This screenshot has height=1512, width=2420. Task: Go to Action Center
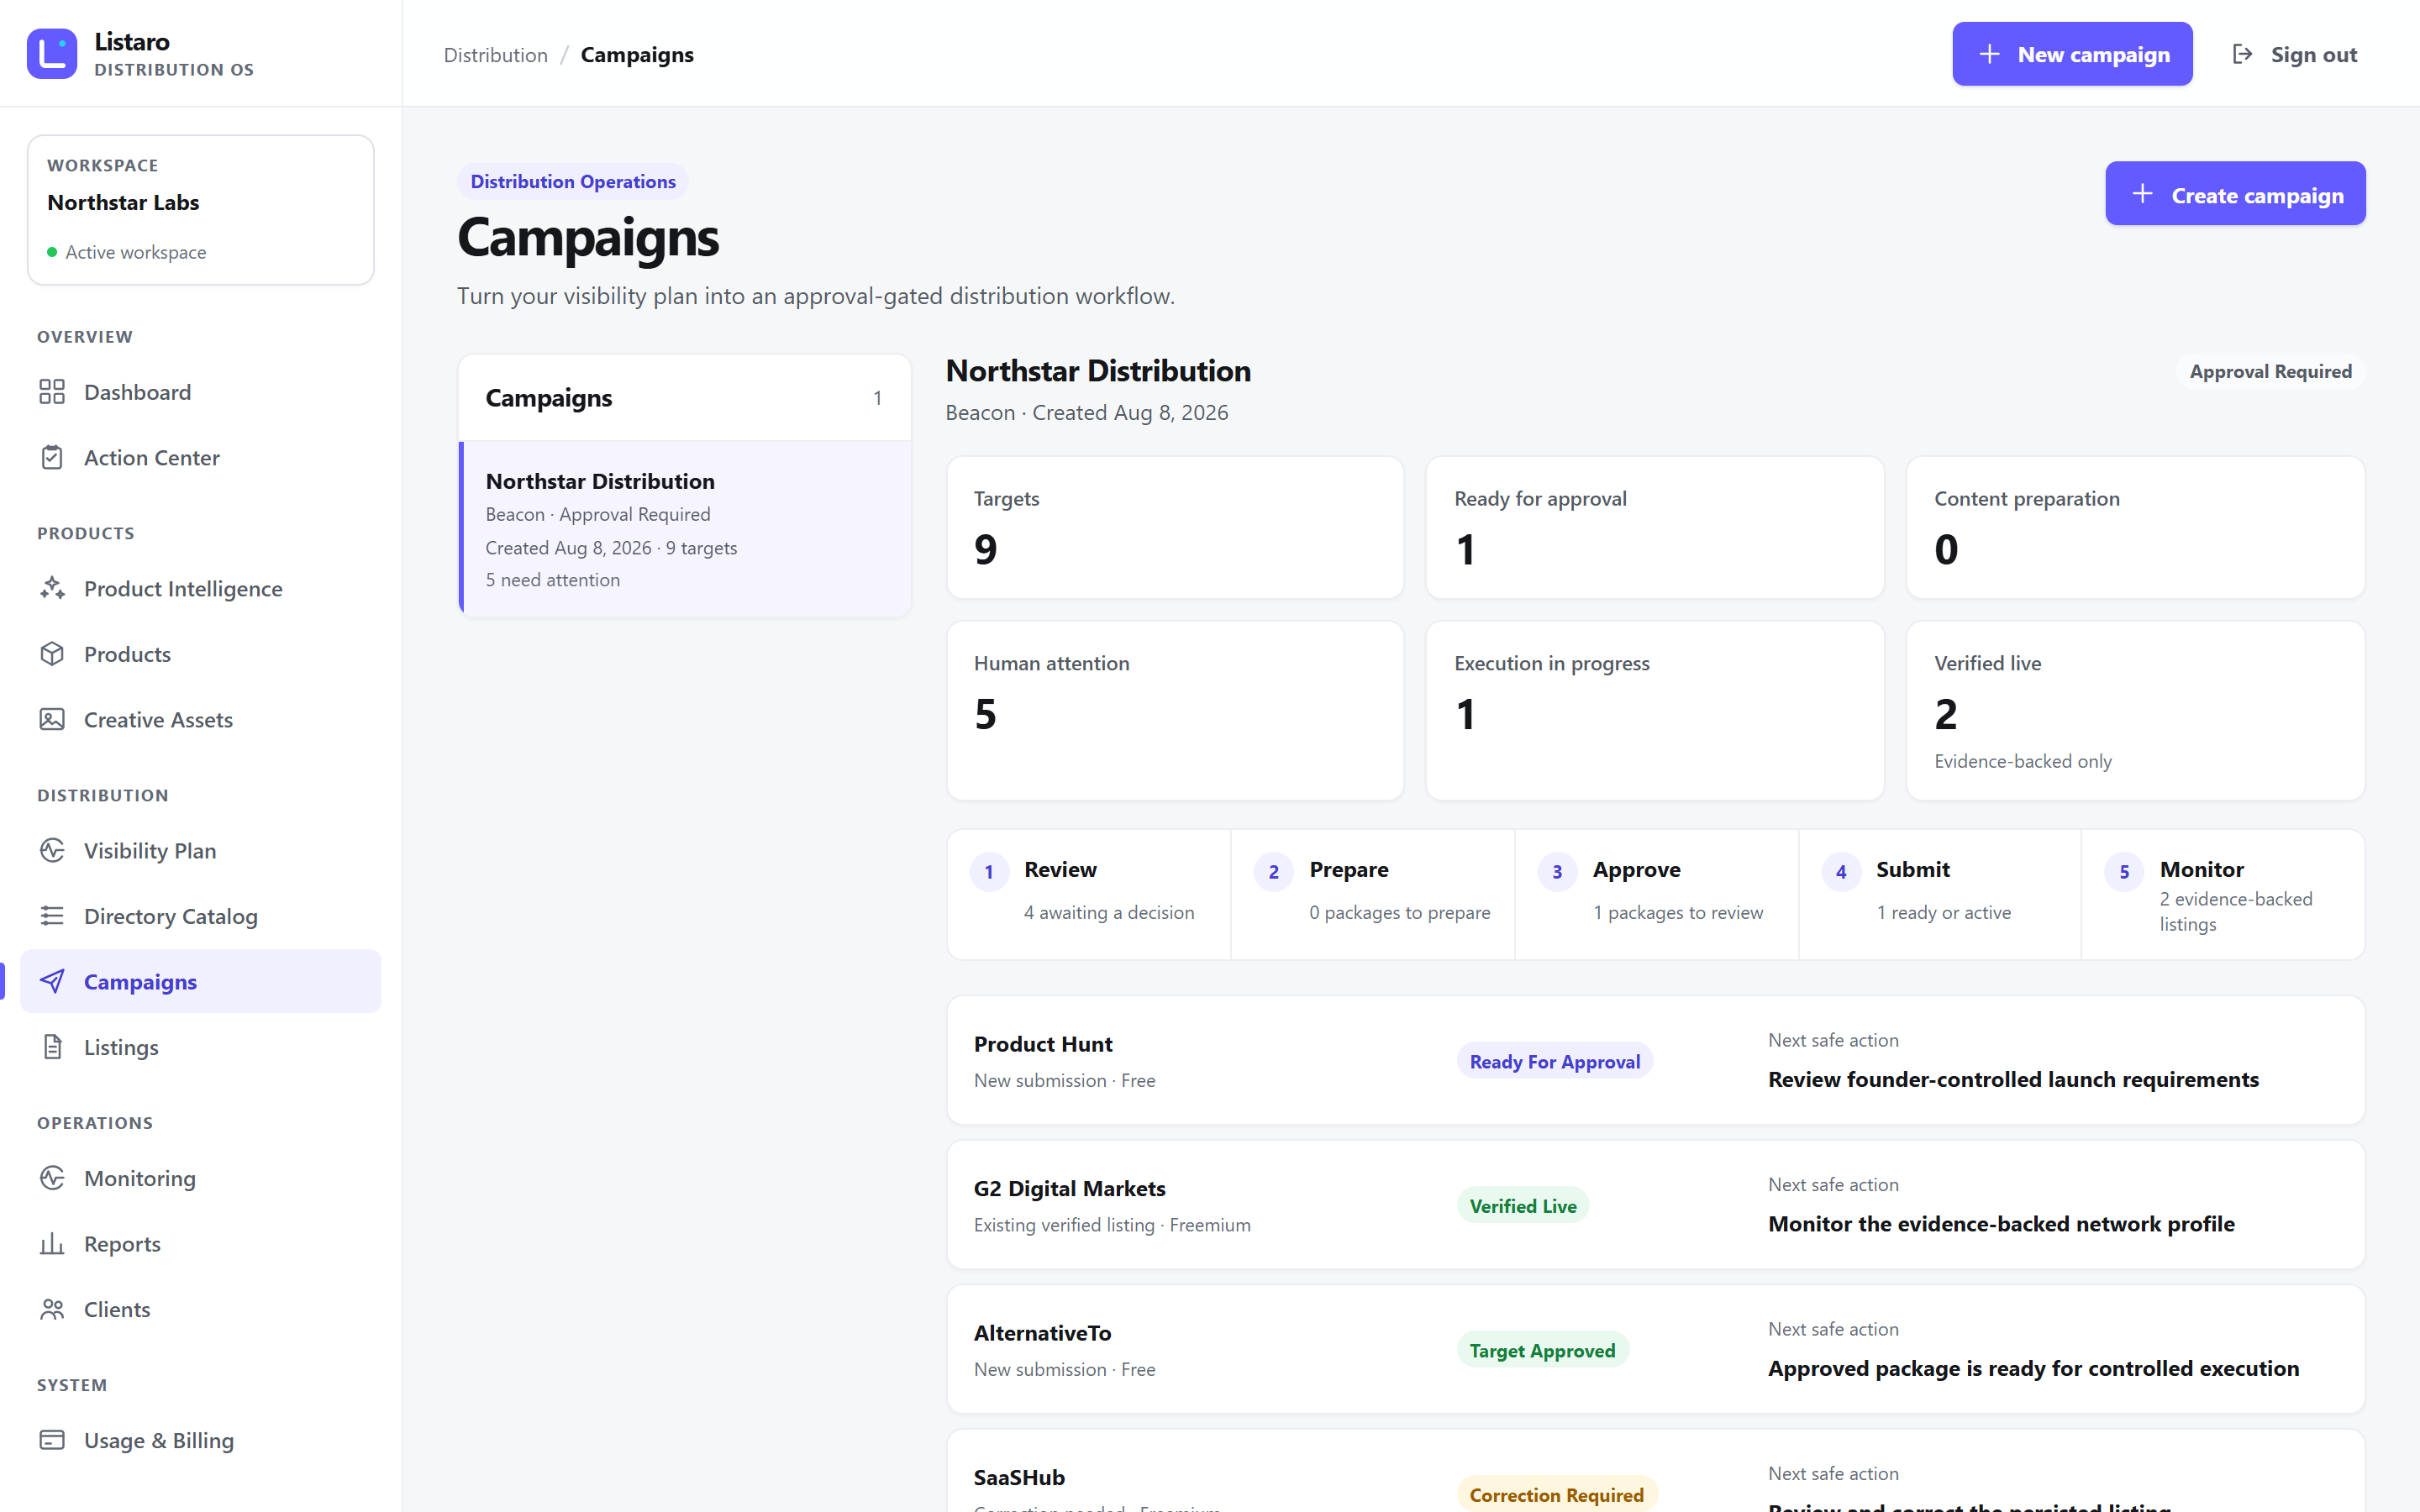[200, 457]
